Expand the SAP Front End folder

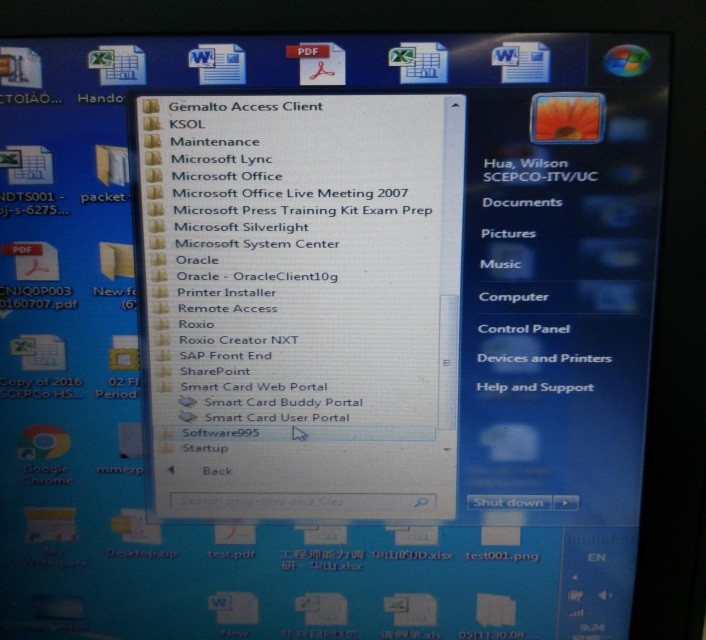pyautogui.click(x=225, y=355)
